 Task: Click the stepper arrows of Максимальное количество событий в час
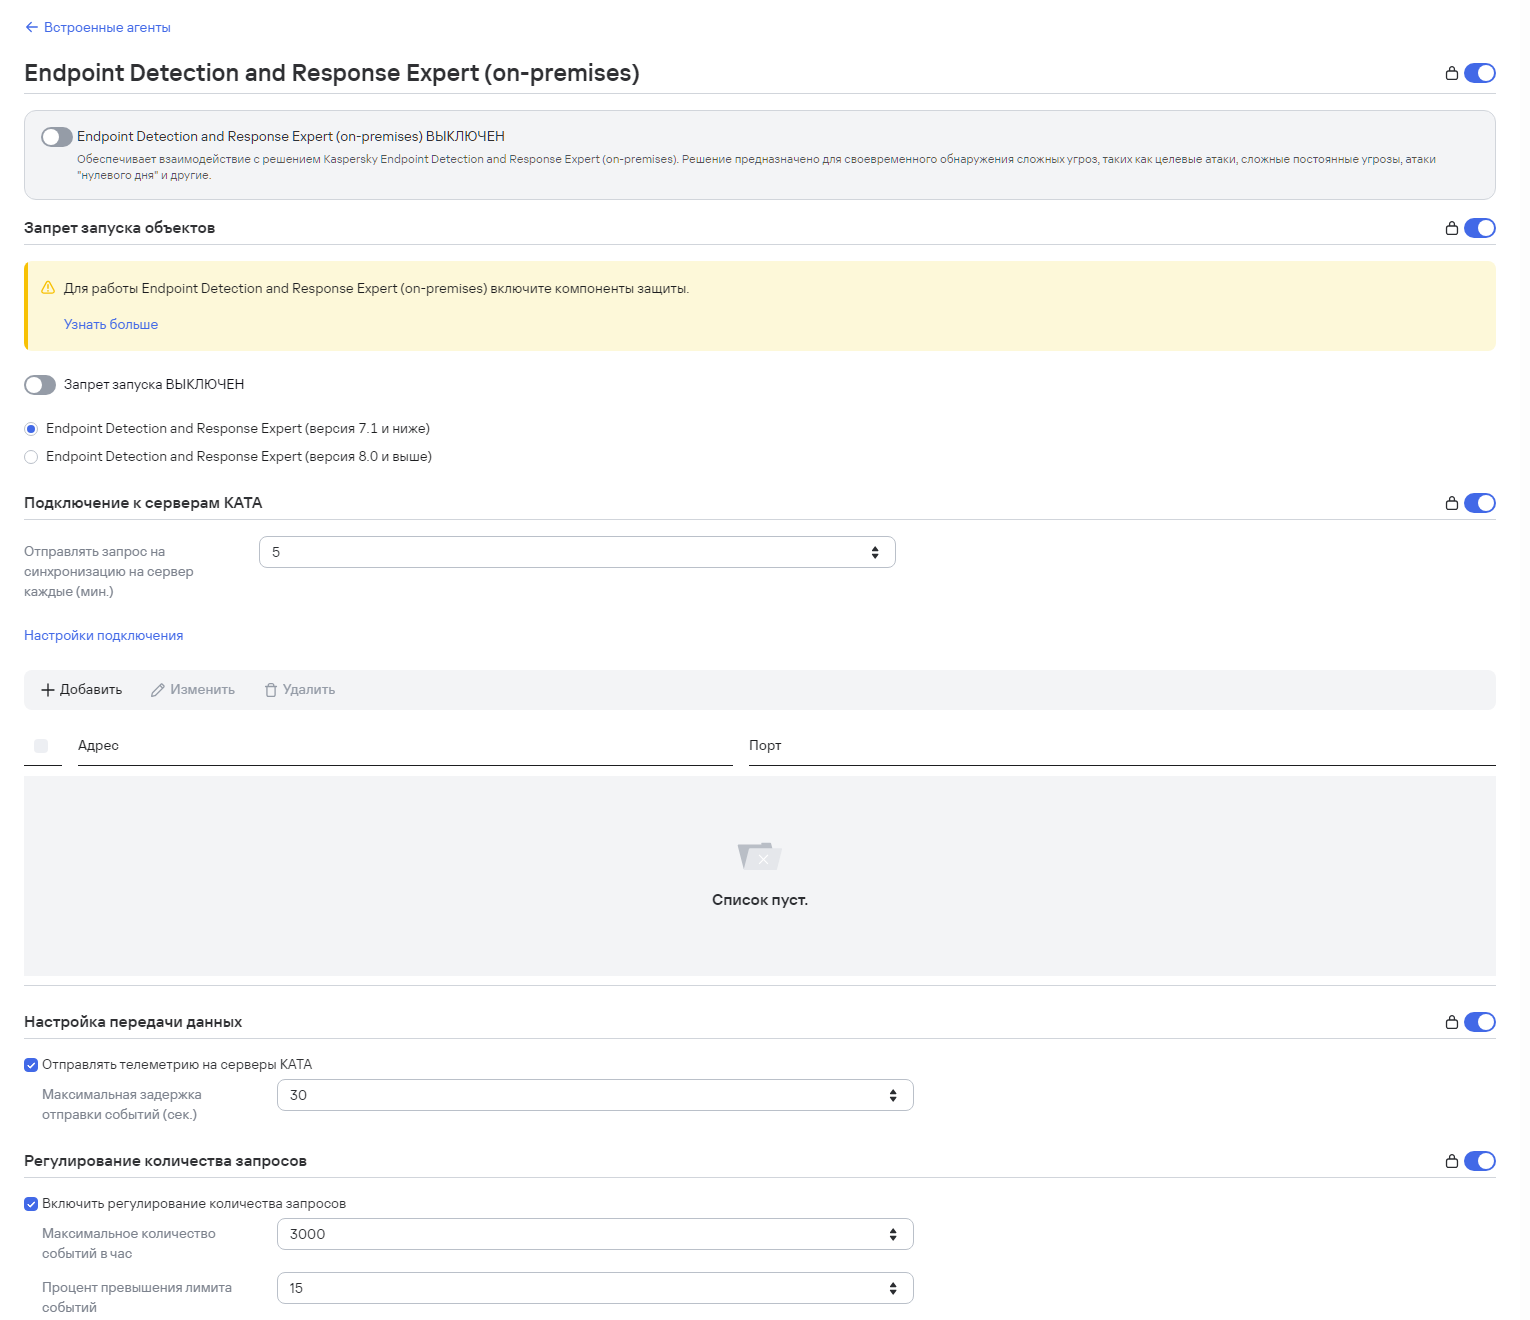893,1234
